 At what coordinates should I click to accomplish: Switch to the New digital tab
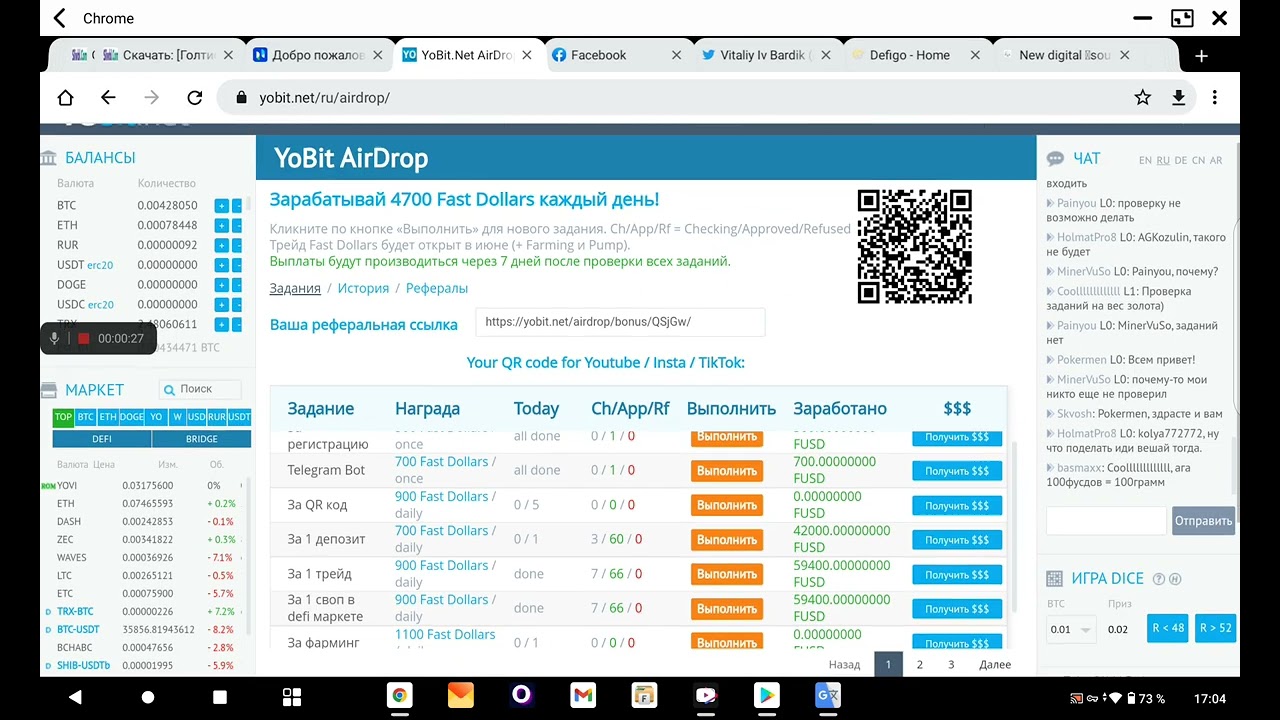pos(1064,56)
